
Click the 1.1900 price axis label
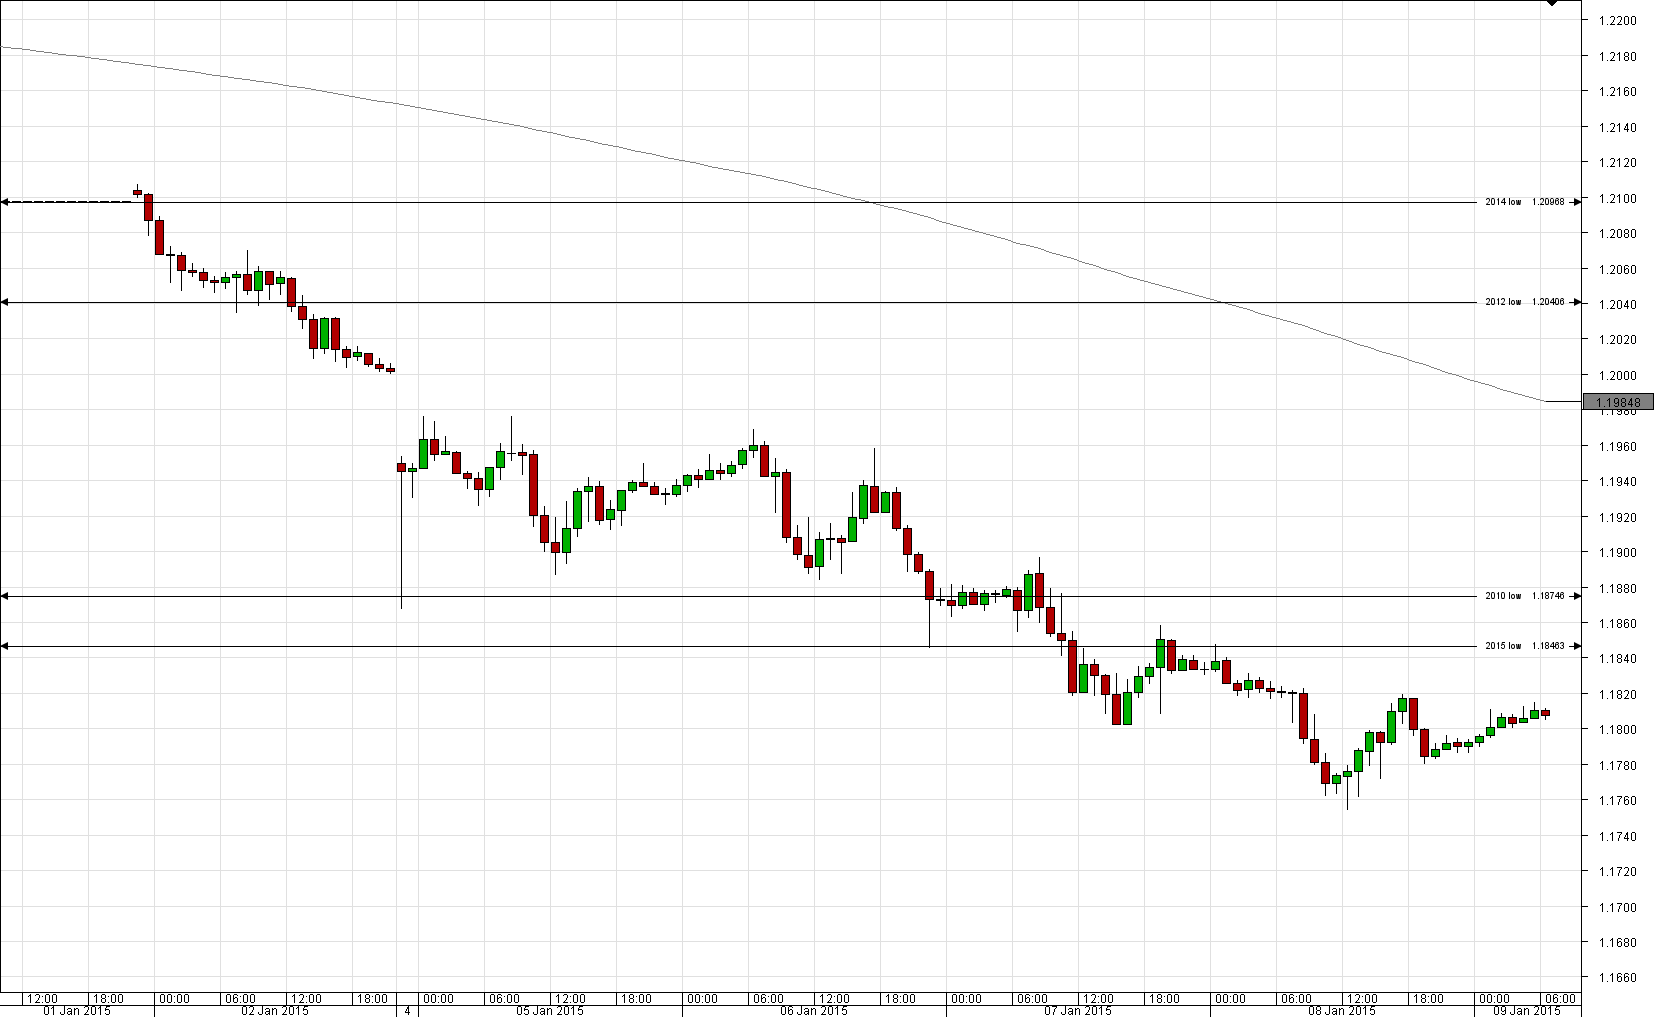point(1618,553)
